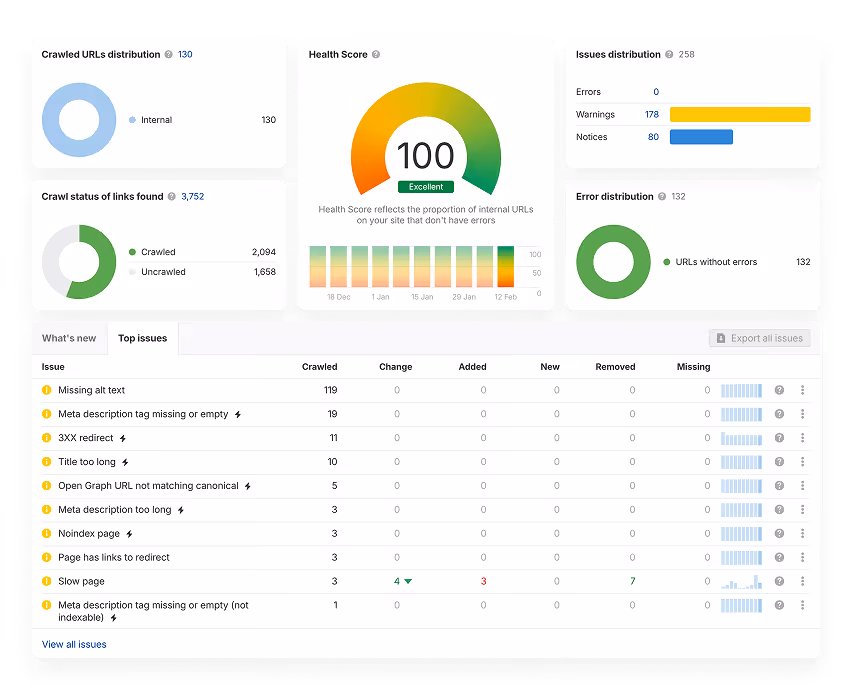The image size is (854, 694).
Task: Click the Excellent health score badge
Action: coord(426,187)
